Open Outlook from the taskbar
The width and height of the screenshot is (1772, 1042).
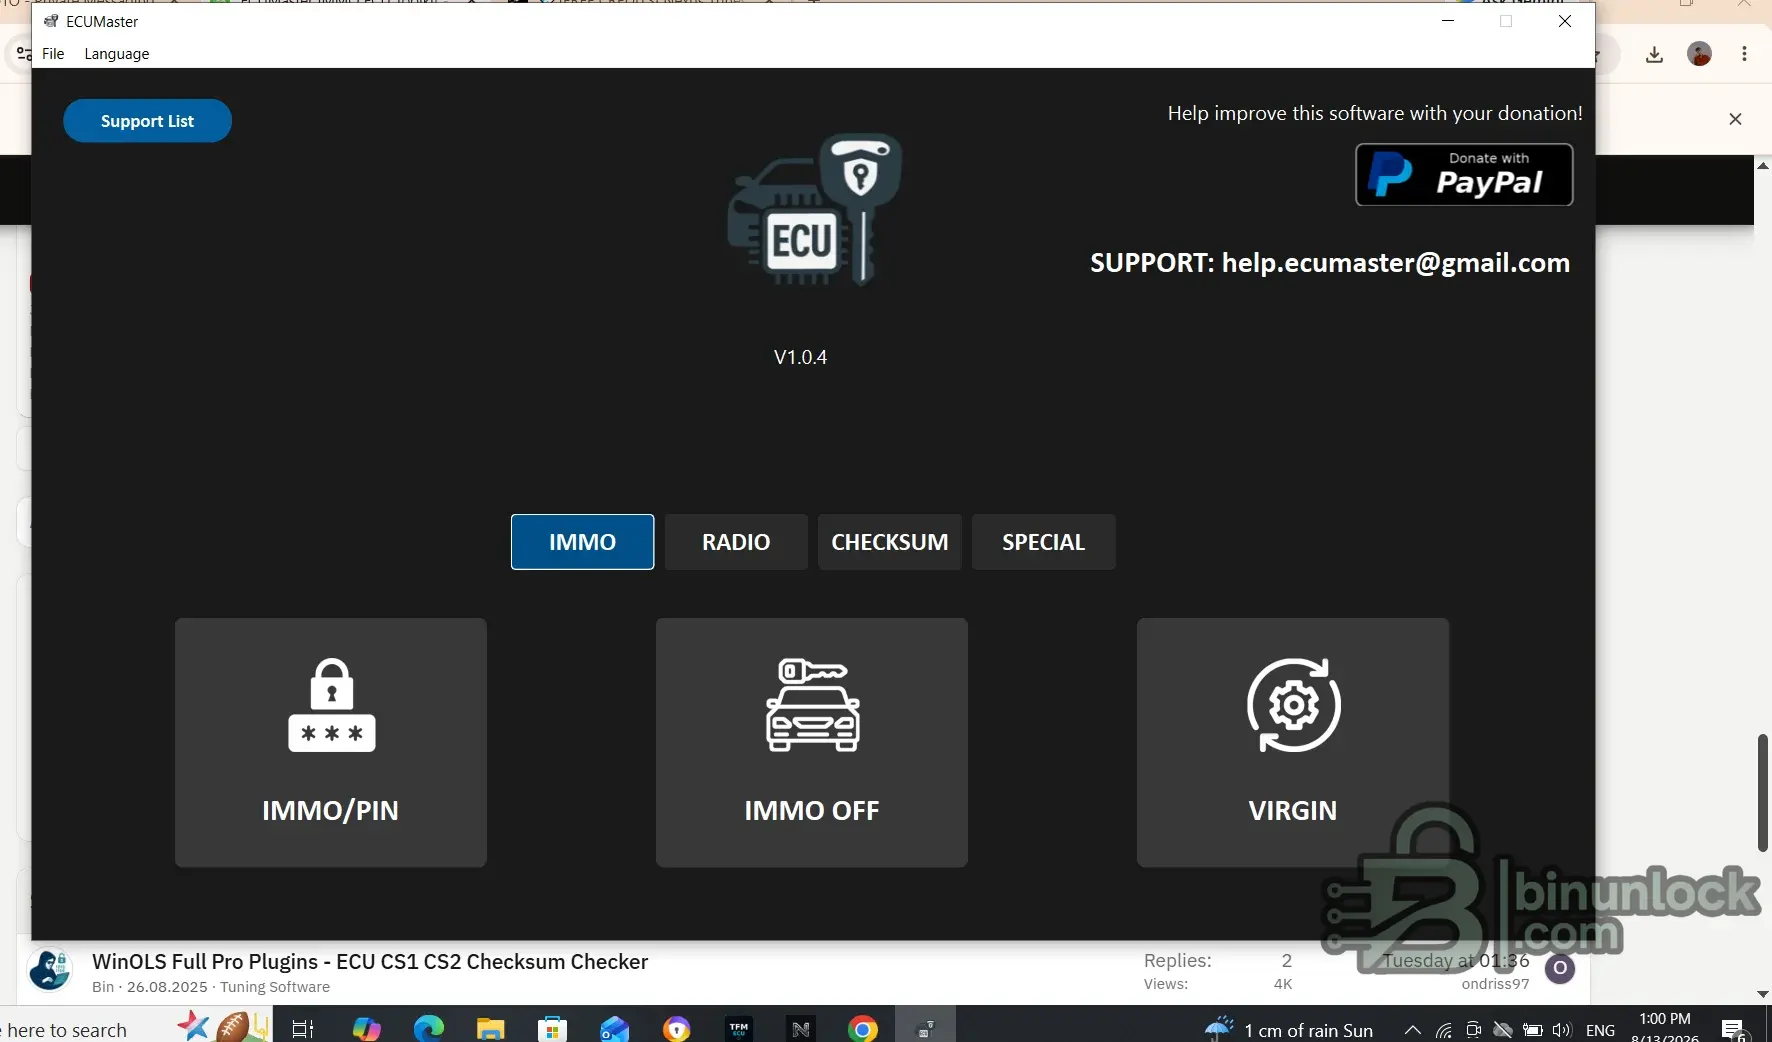coord(615,1028)
